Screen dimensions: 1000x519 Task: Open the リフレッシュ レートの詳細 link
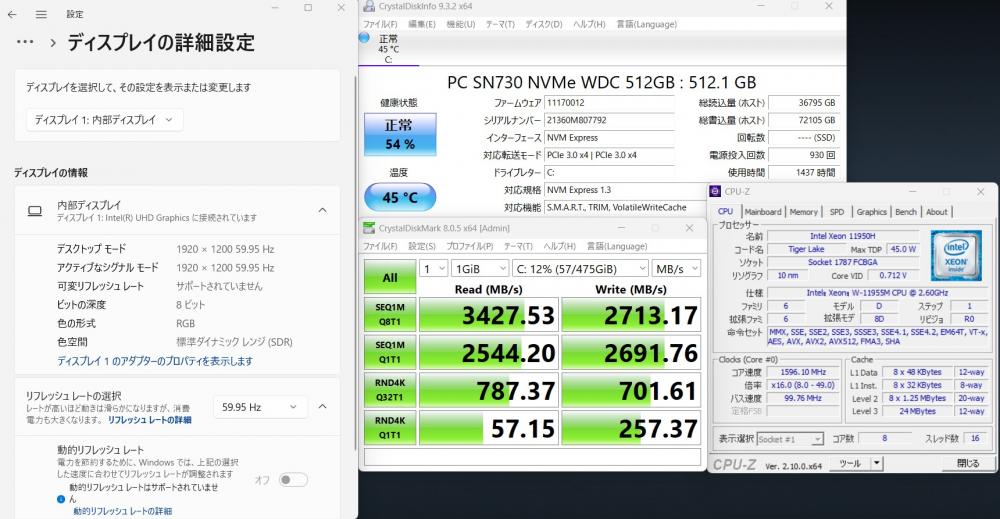tap(149, 420)
